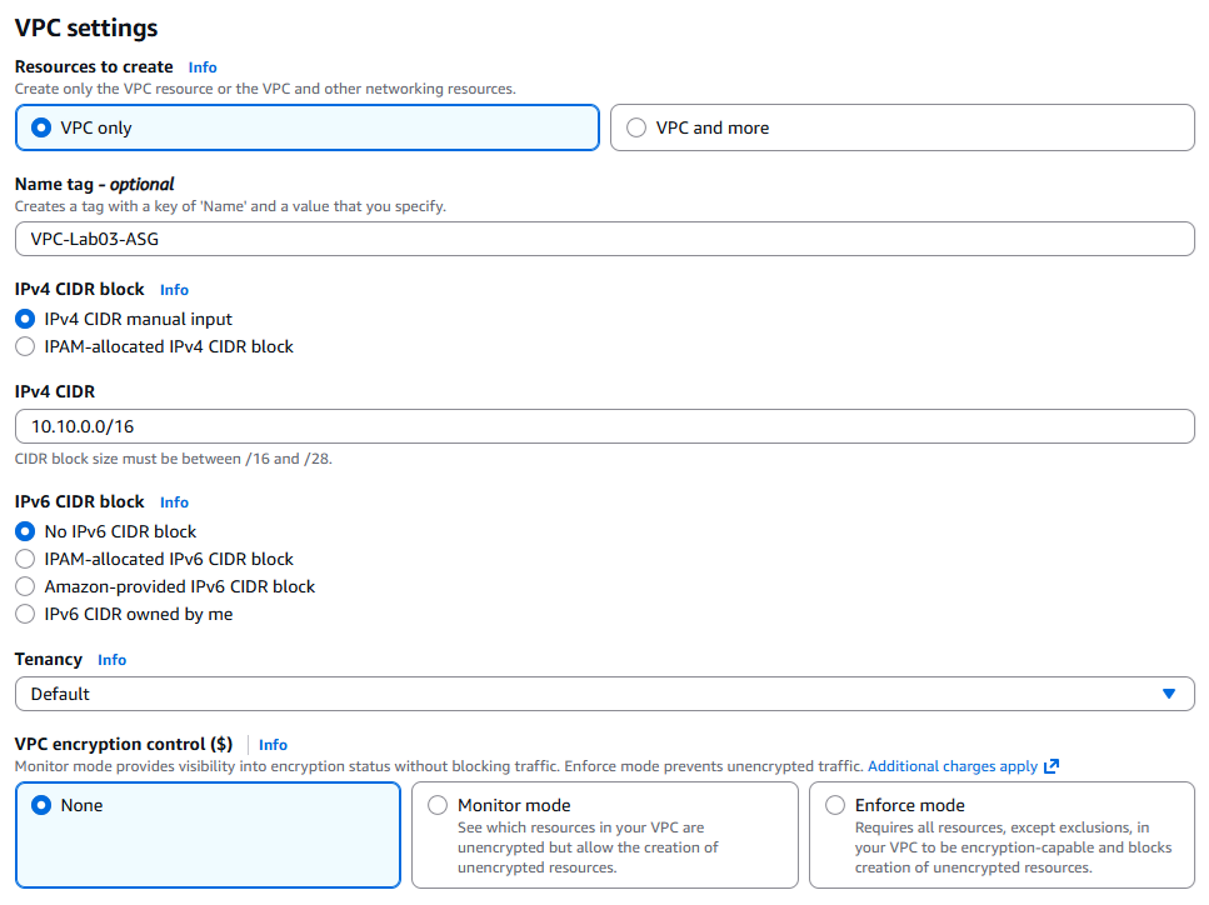Image resolution: width=1209 pixels, height=905 pixels.
Task: Open Info link for Resources to create
Action: (x=202, y=67)
